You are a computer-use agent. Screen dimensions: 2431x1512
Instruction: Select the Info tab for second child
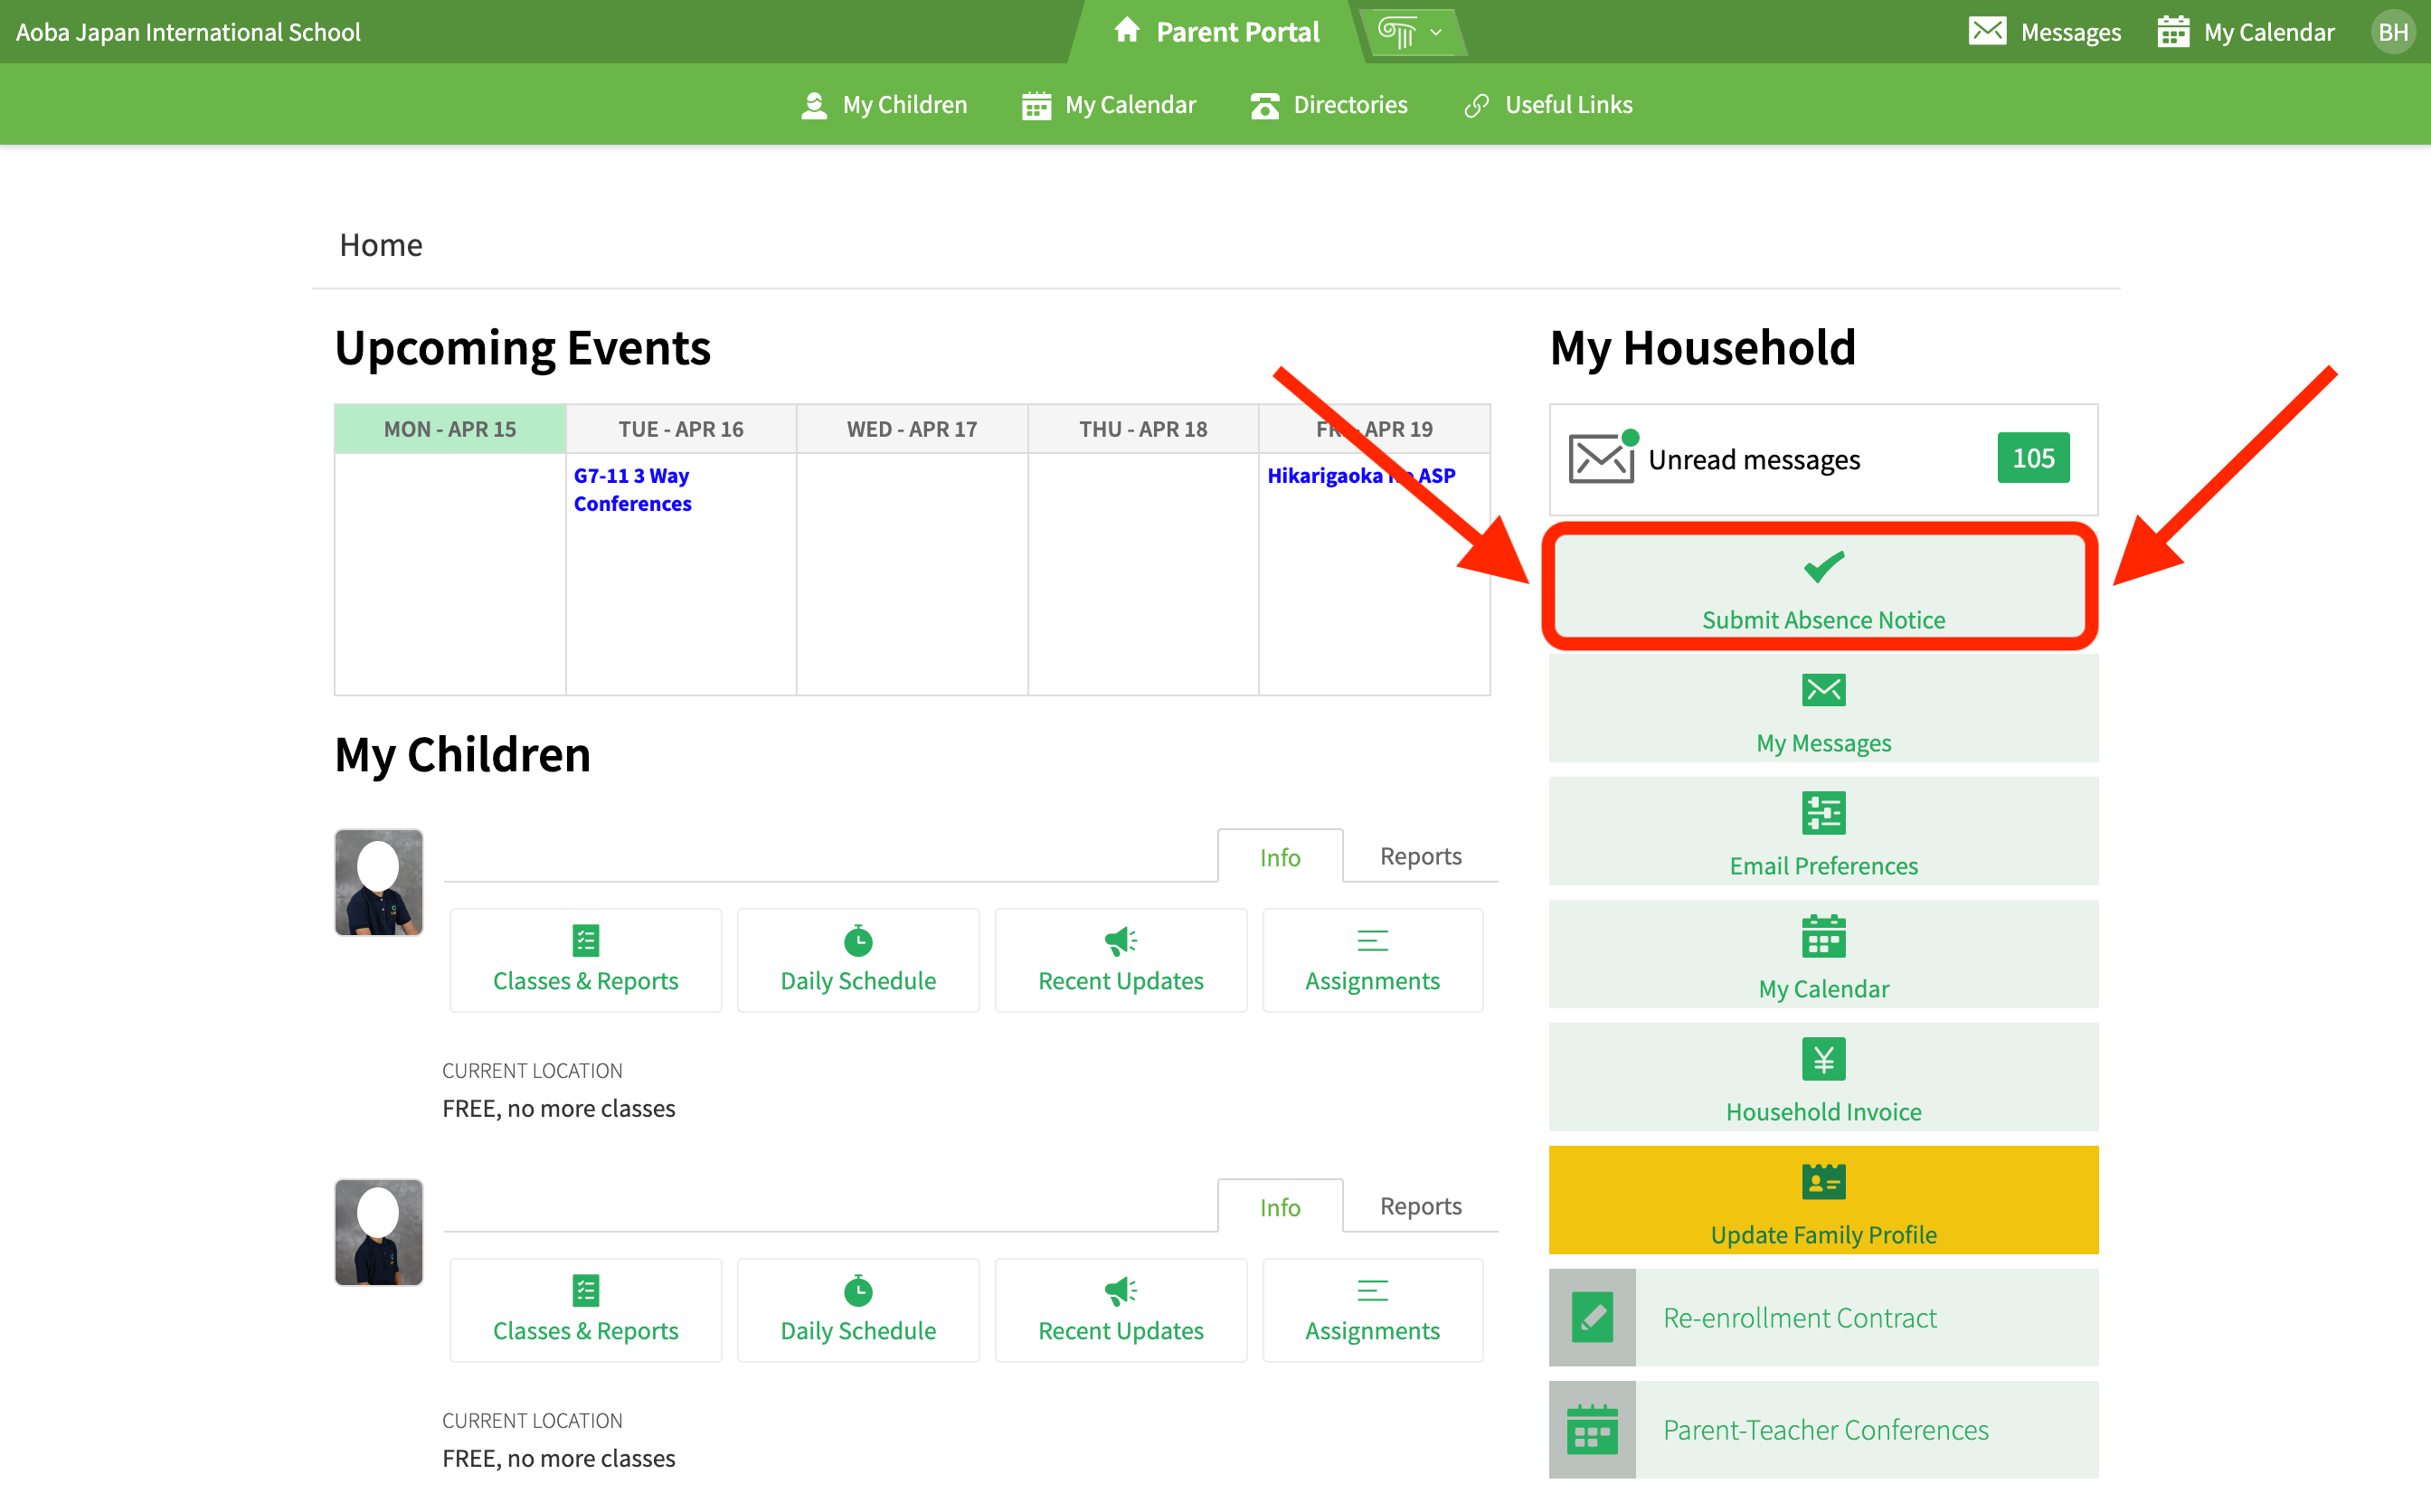(1279, 1207)
